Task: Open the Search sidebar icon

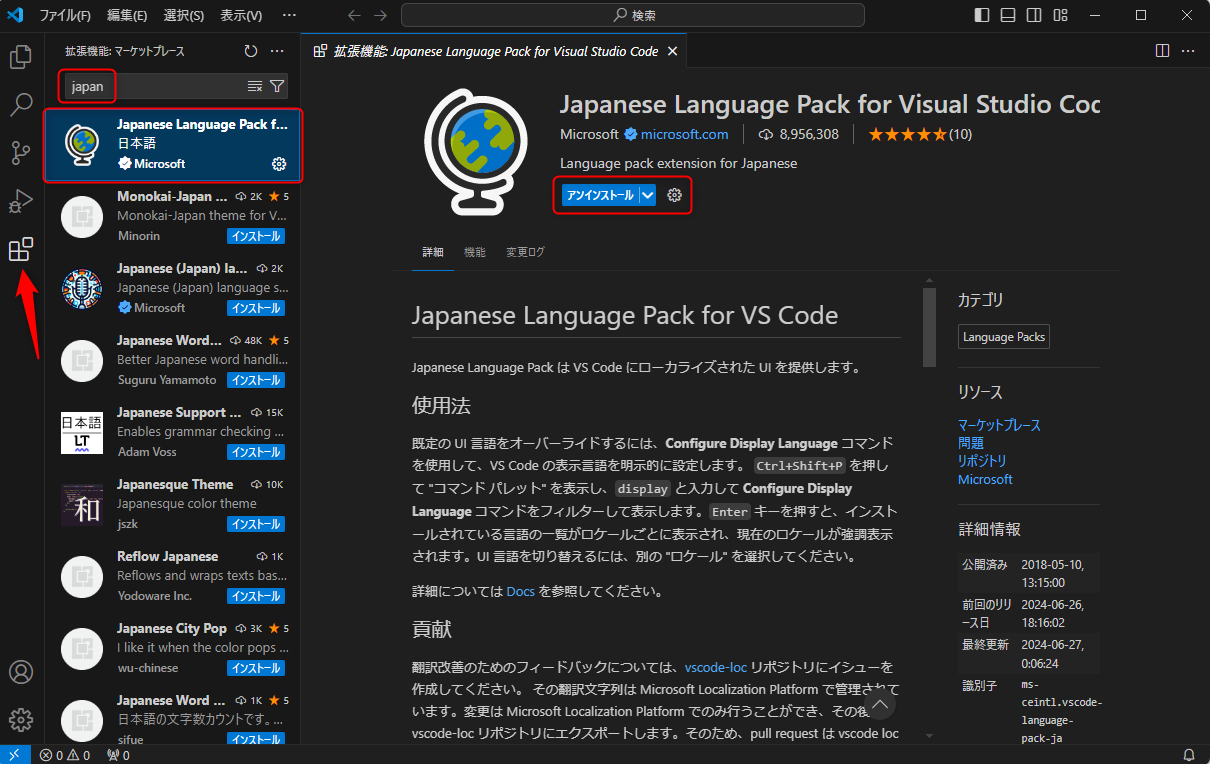Action: click(x=21, y=105)
